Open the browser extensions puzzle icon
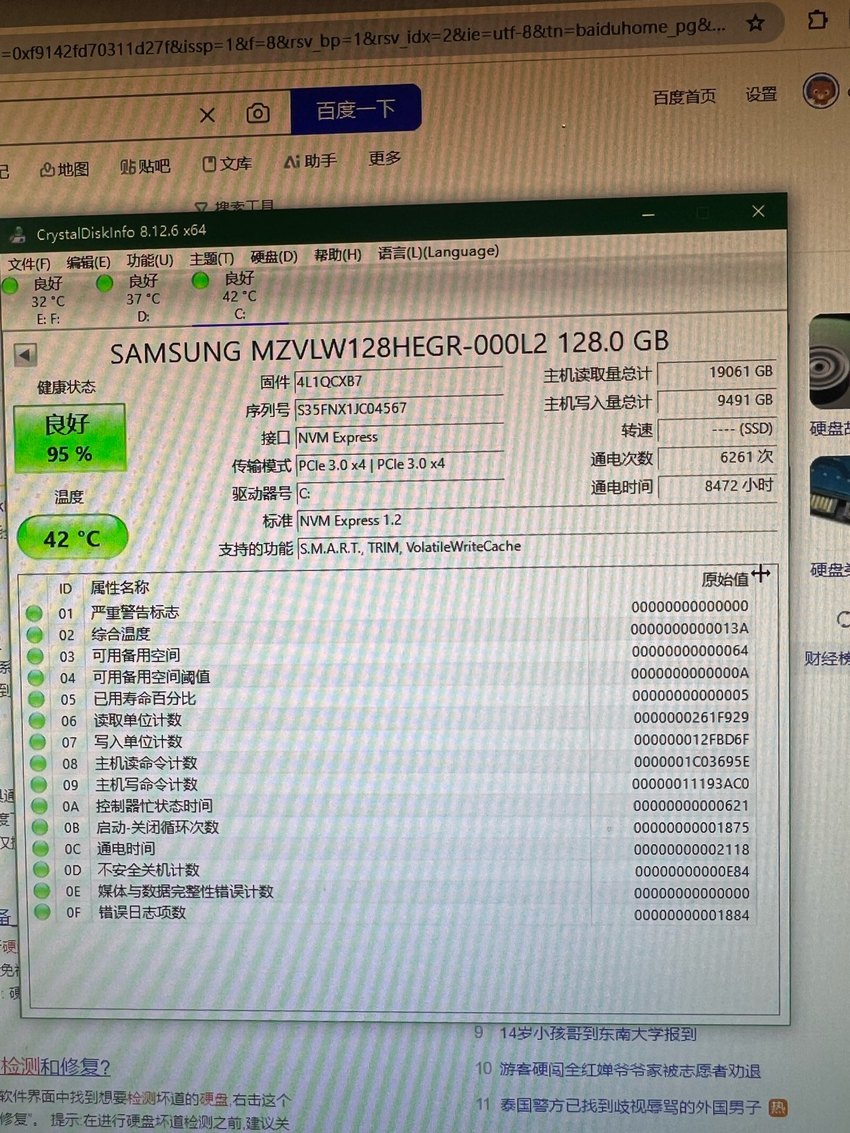This screenshot has width=850, height=1133. [x=817, y=20]
